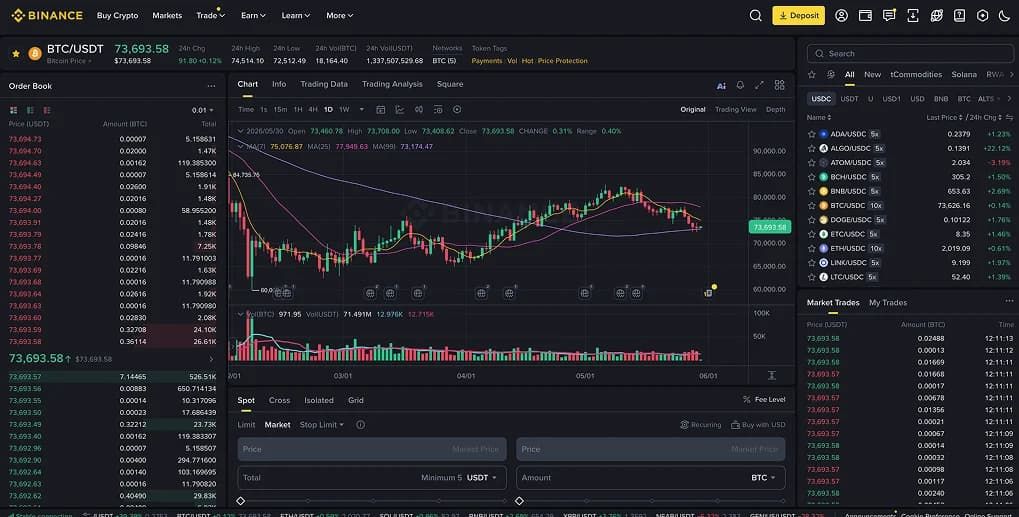Image resolution: width=1019 pixels, height=517 pixels.
Task: Select the USDT quote filter tab
Action: [849, 99]
